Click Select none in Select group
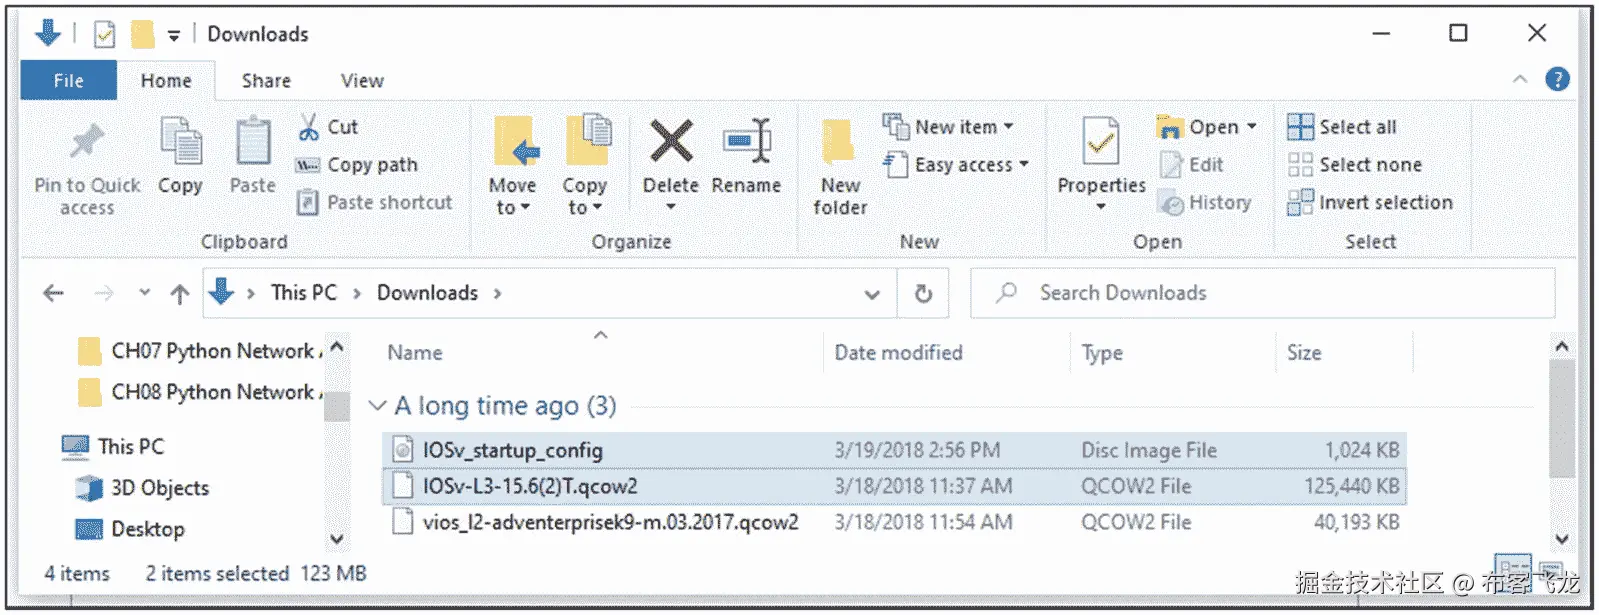This screenshot has width=1599, height=615. pyautogui.click(x=1355, y=165)
